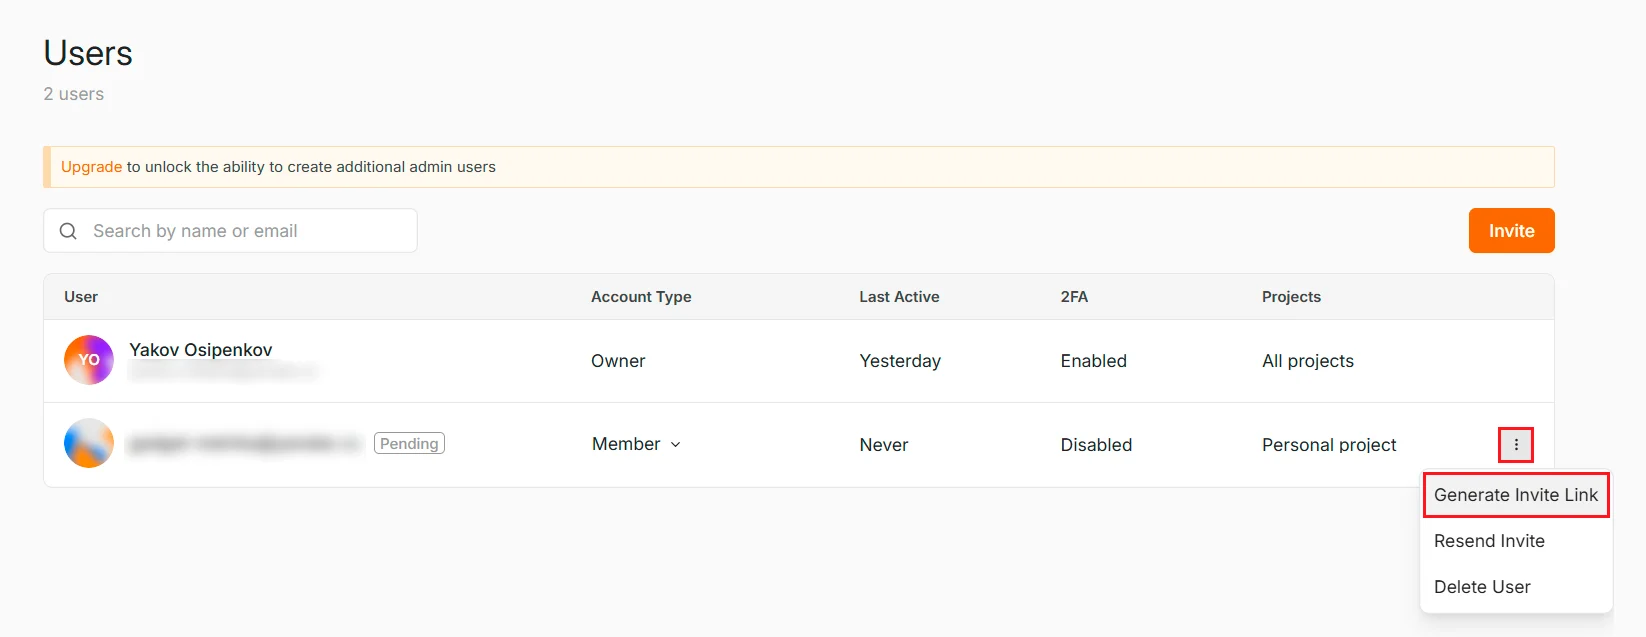The width and height of the screenshot is (1646, 637).
Task: Click the Owner account type cell
Action: [x=618, y=361]
